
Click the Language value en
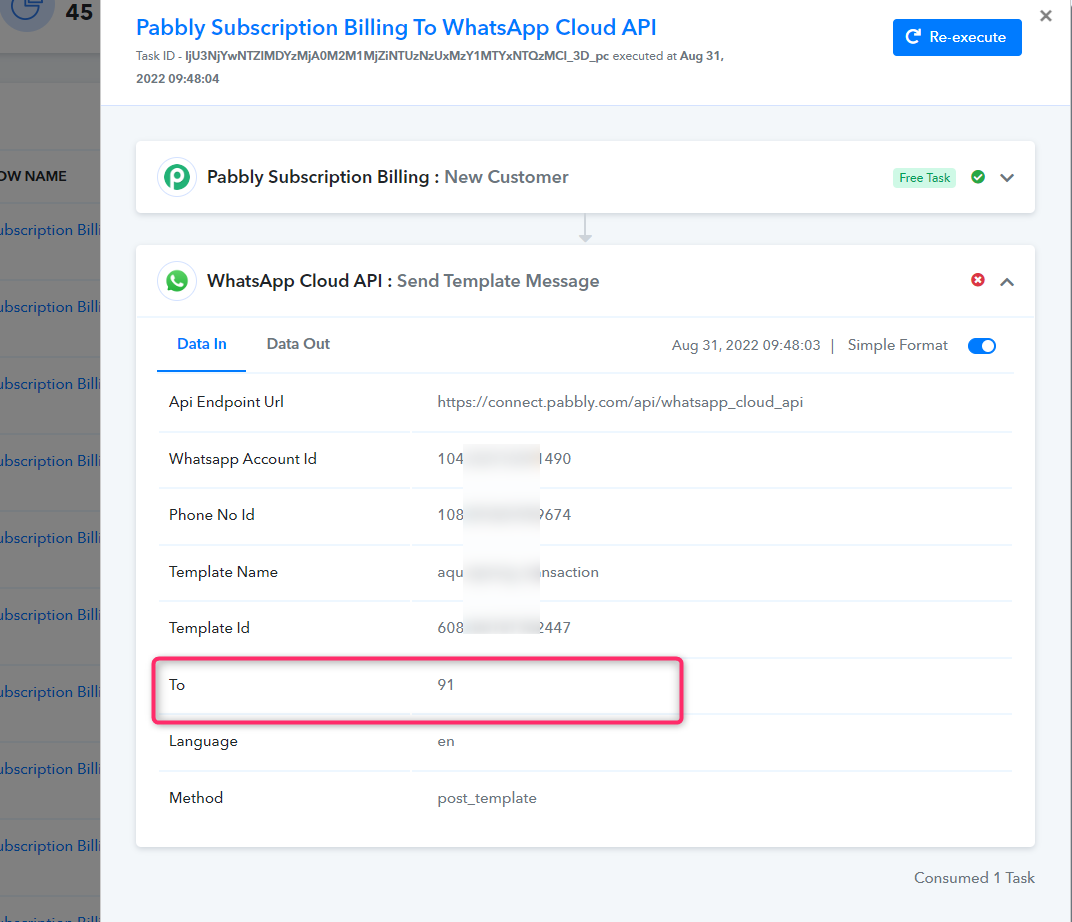(x=446, y=742)
